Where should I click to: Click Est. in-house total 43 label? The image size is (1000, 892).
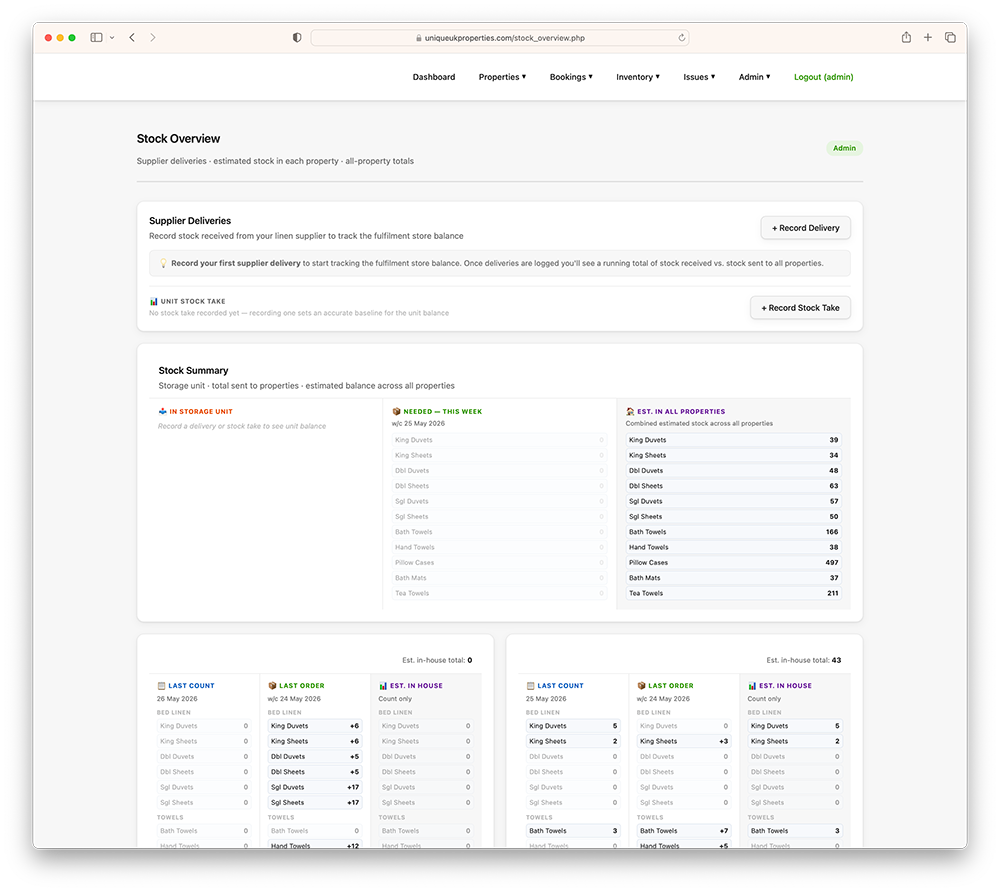[804, 661]
